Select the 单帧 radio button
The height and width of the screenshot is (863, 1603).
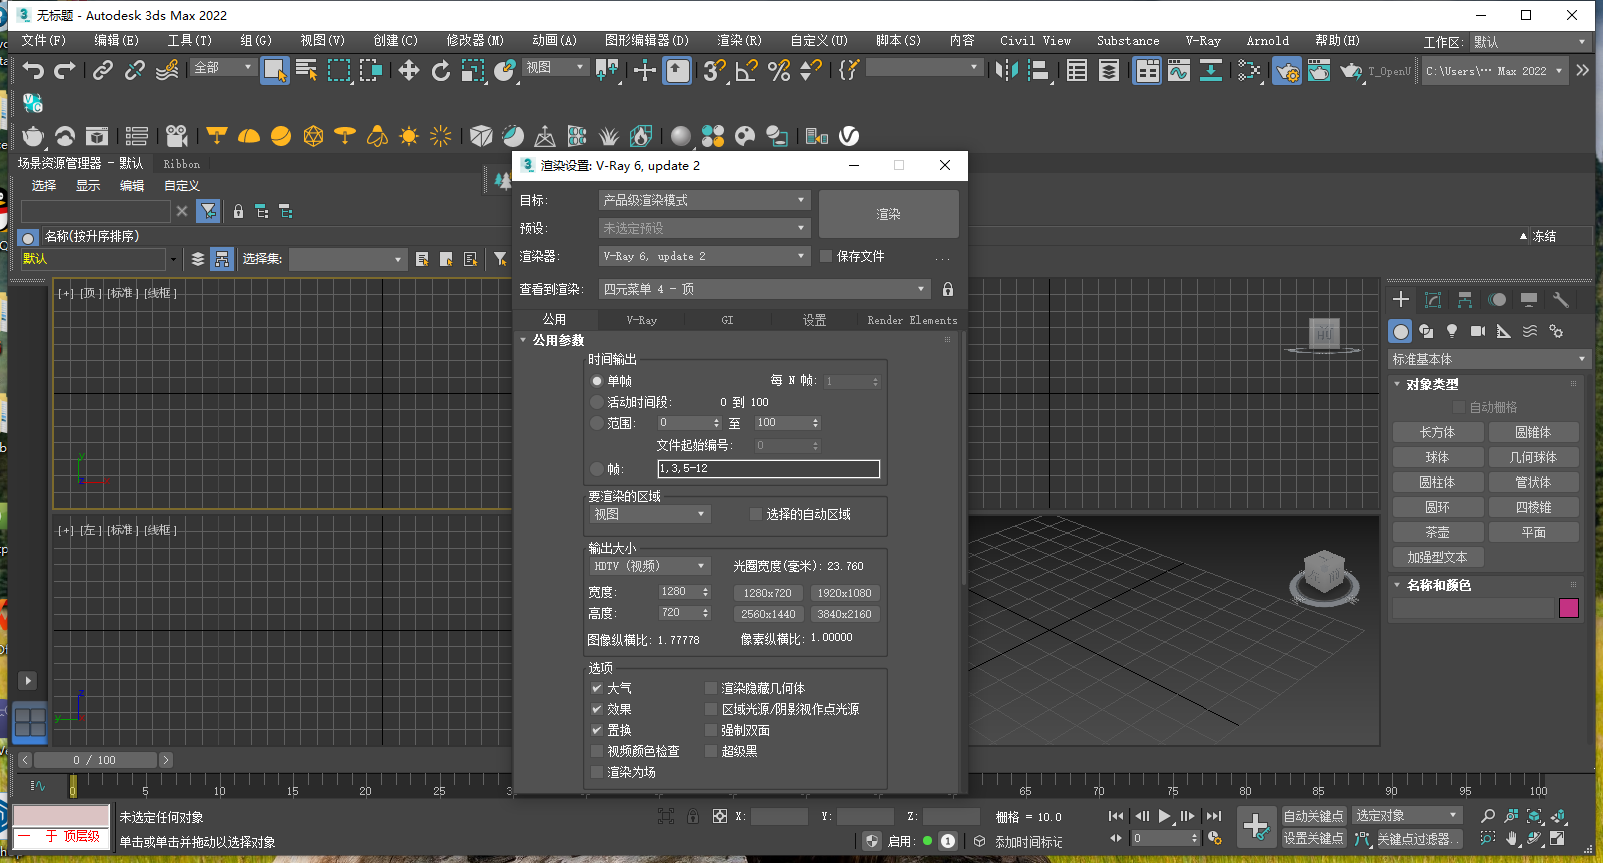coord(597,381)
